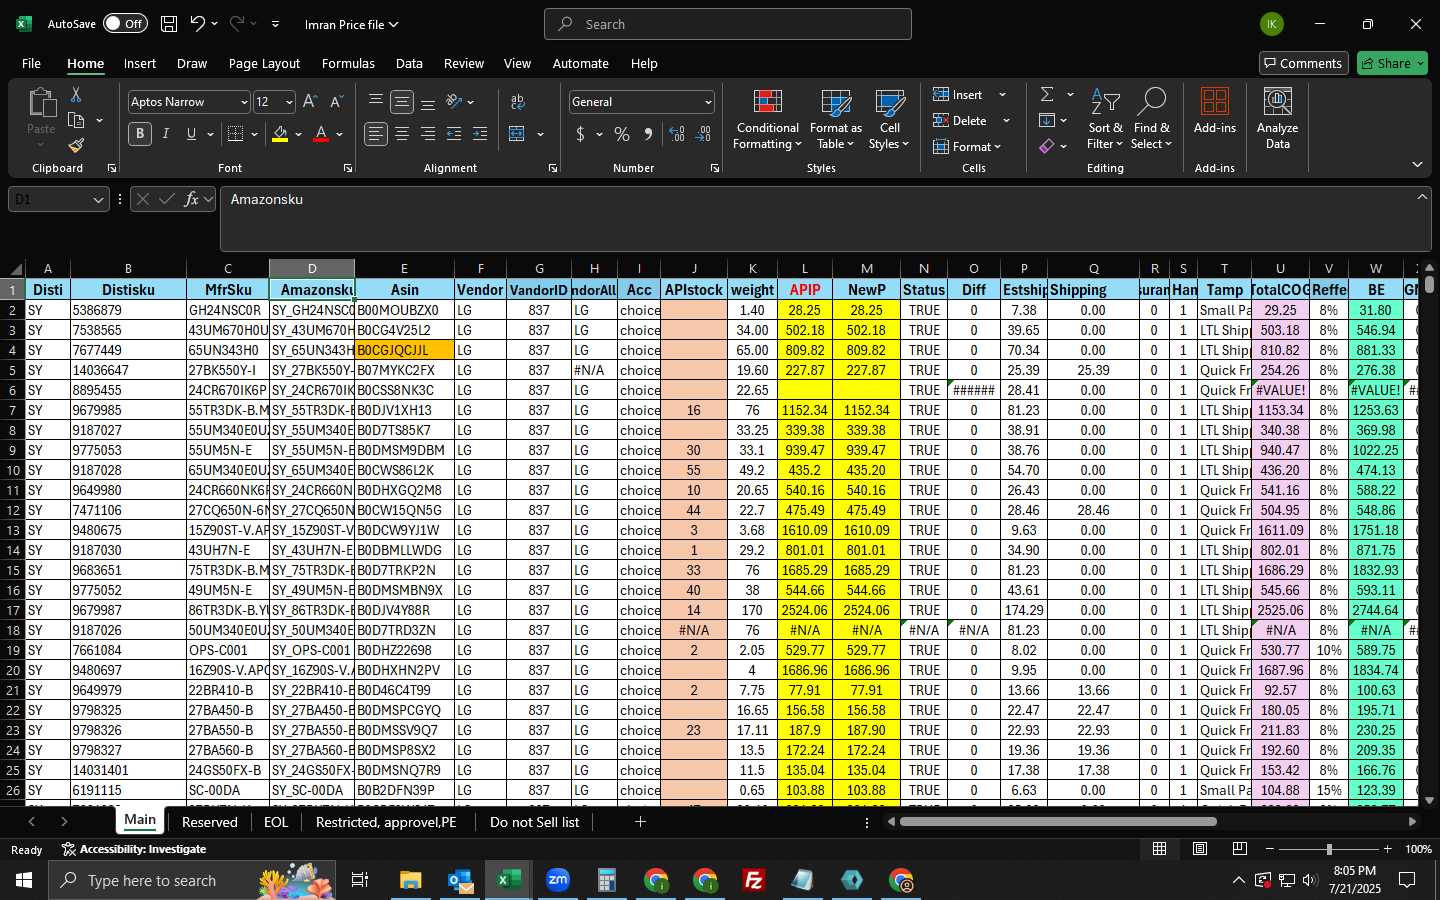Open Conditional Formatting menu
Screen dimensions: 1440x900
tap(767, 120)
